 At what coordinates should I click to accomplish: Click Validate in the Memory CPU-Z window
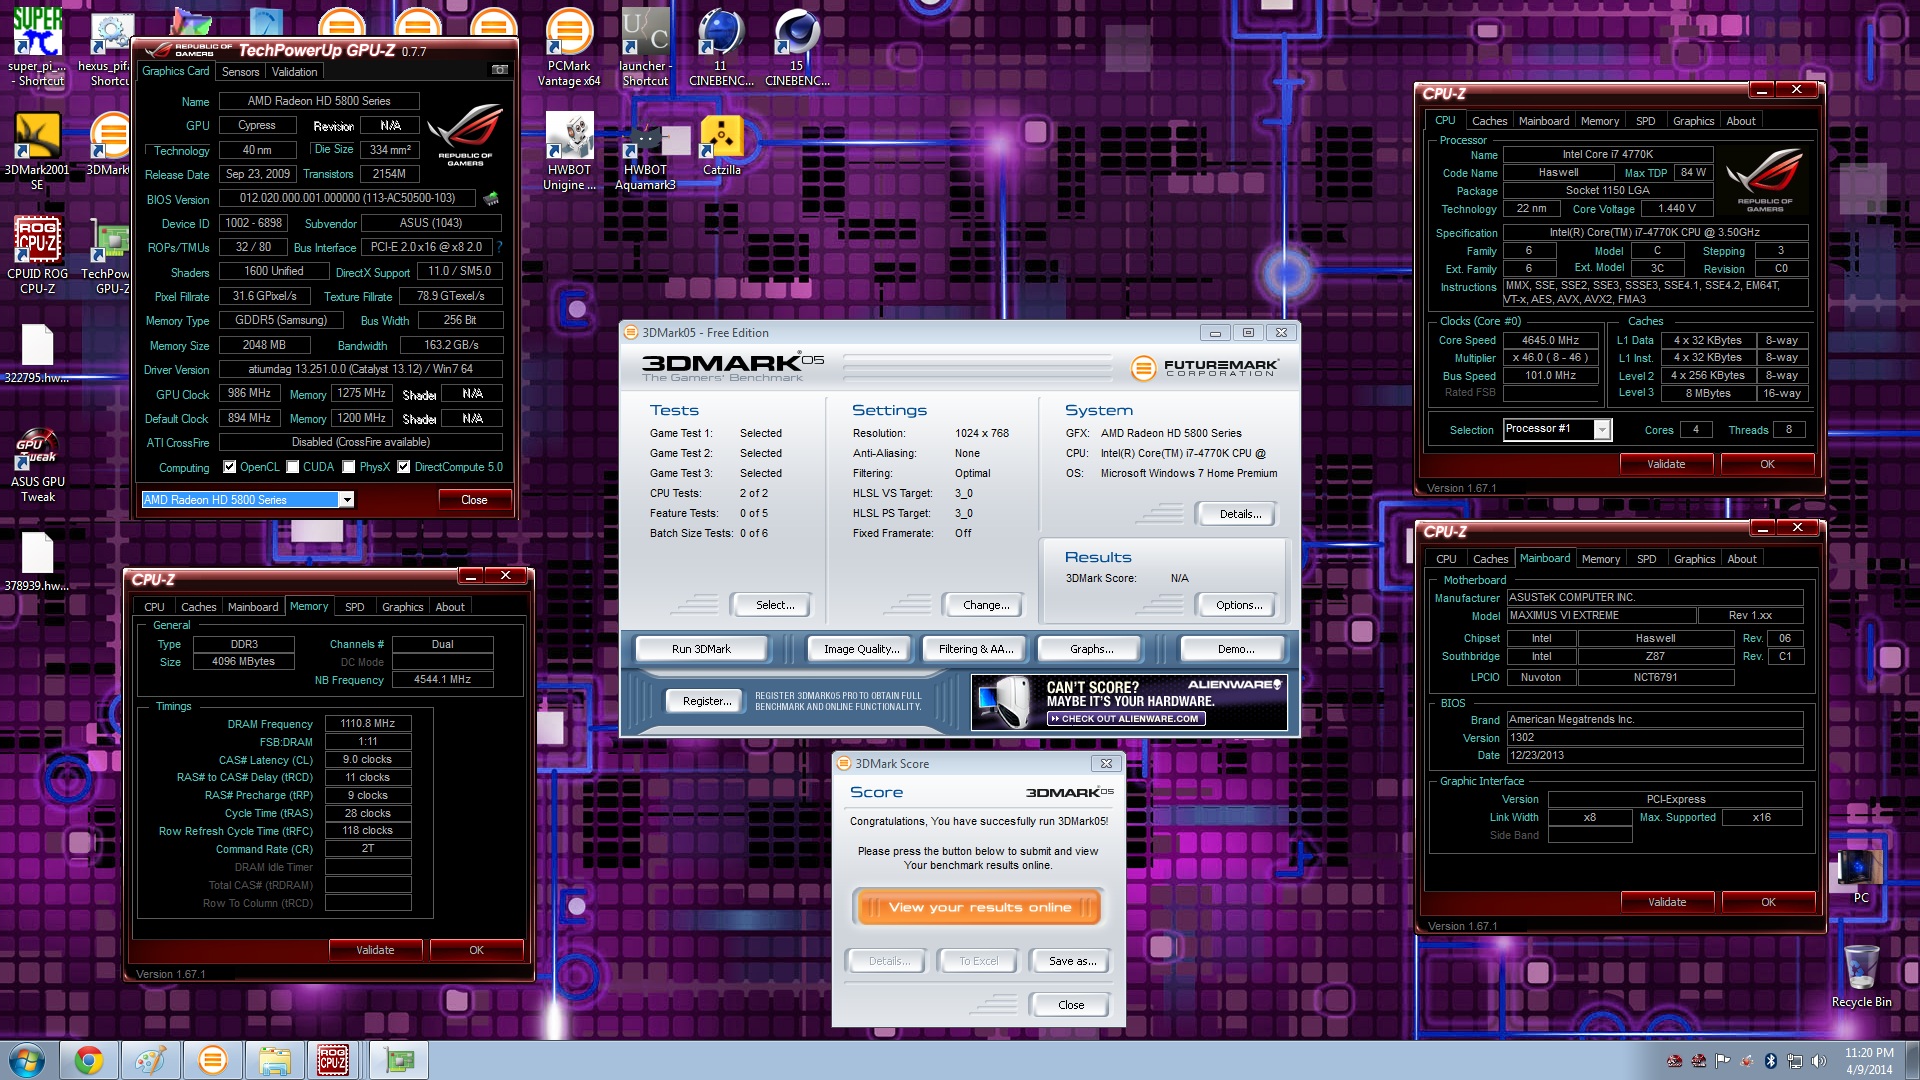point(375,950)
